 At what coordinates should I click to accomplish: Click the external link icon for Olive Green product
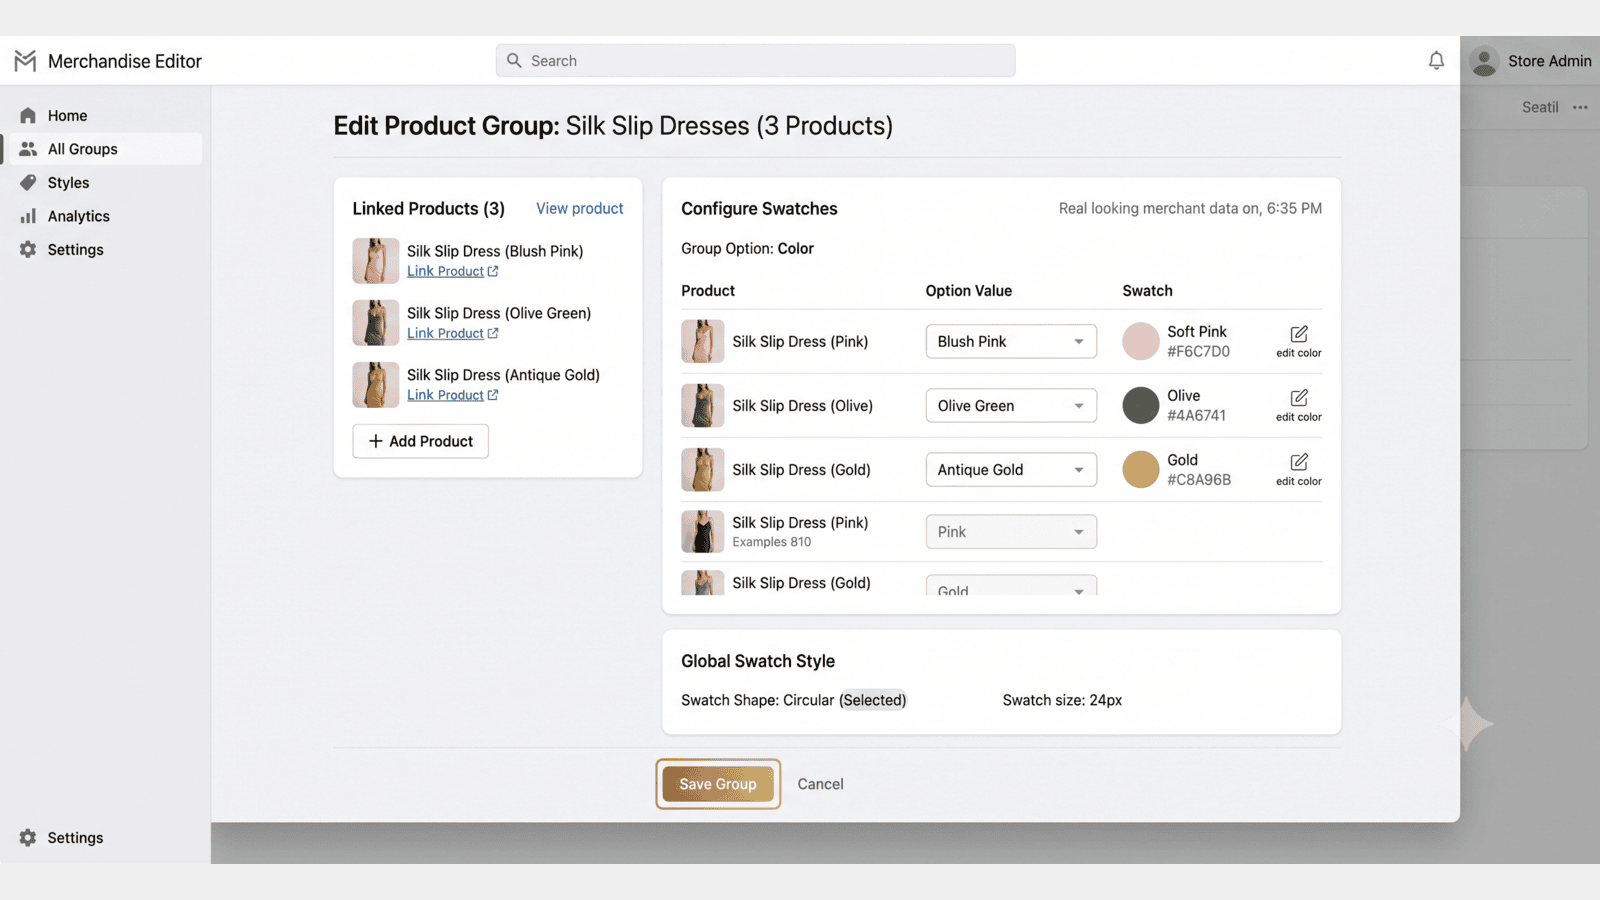pyautogui.click(x=493, y=333)
